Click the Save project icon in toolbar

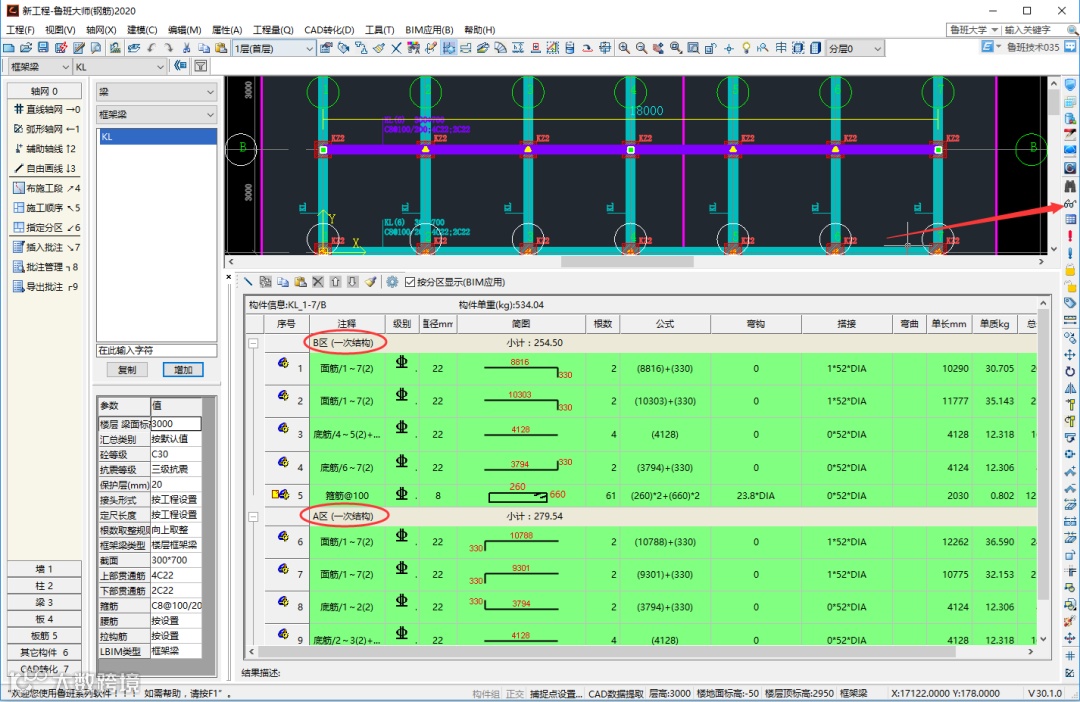pyautogui.click(x=43, y=48)
